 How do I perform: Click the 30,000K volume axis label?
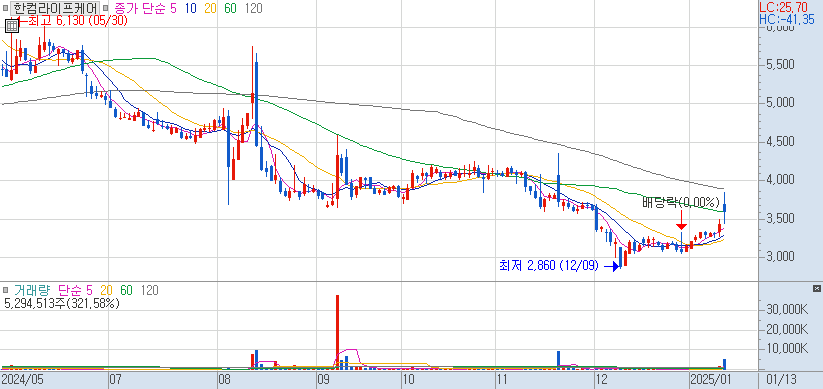[786, 310]
